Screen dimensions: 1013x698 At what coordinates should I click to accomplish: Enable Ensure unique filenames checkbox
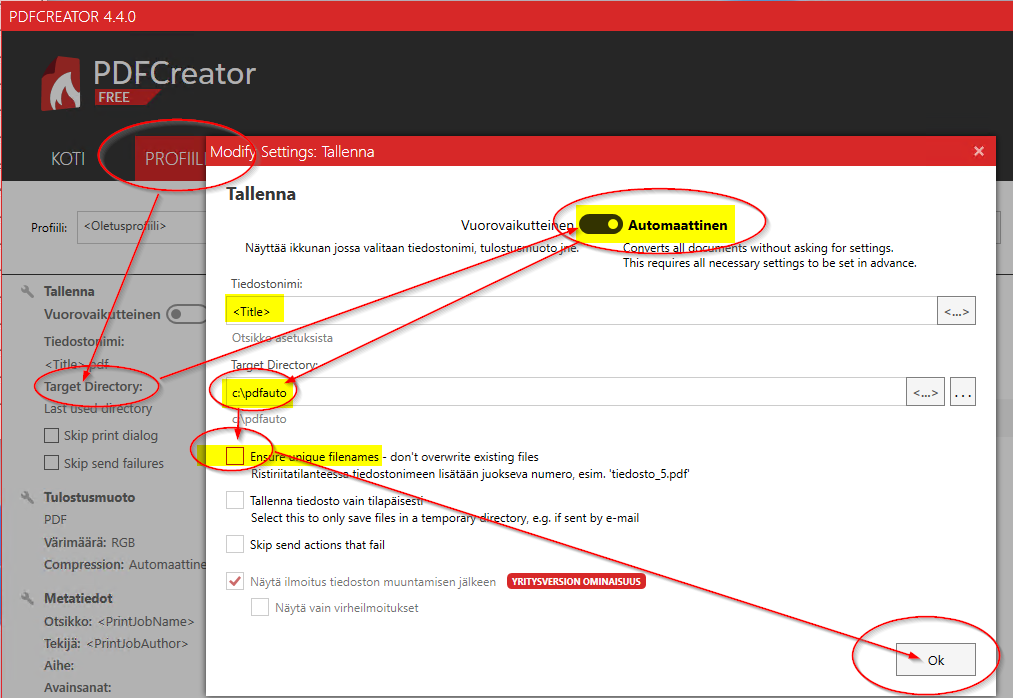(x=235, y=456)
